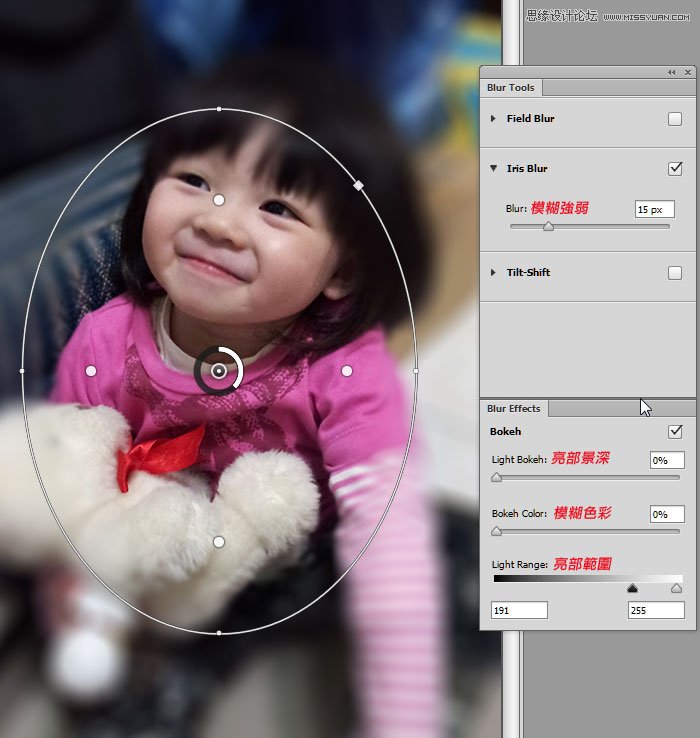Expand the Tilt-Shift section
The image size is (700, 738).
pos(493,273)
